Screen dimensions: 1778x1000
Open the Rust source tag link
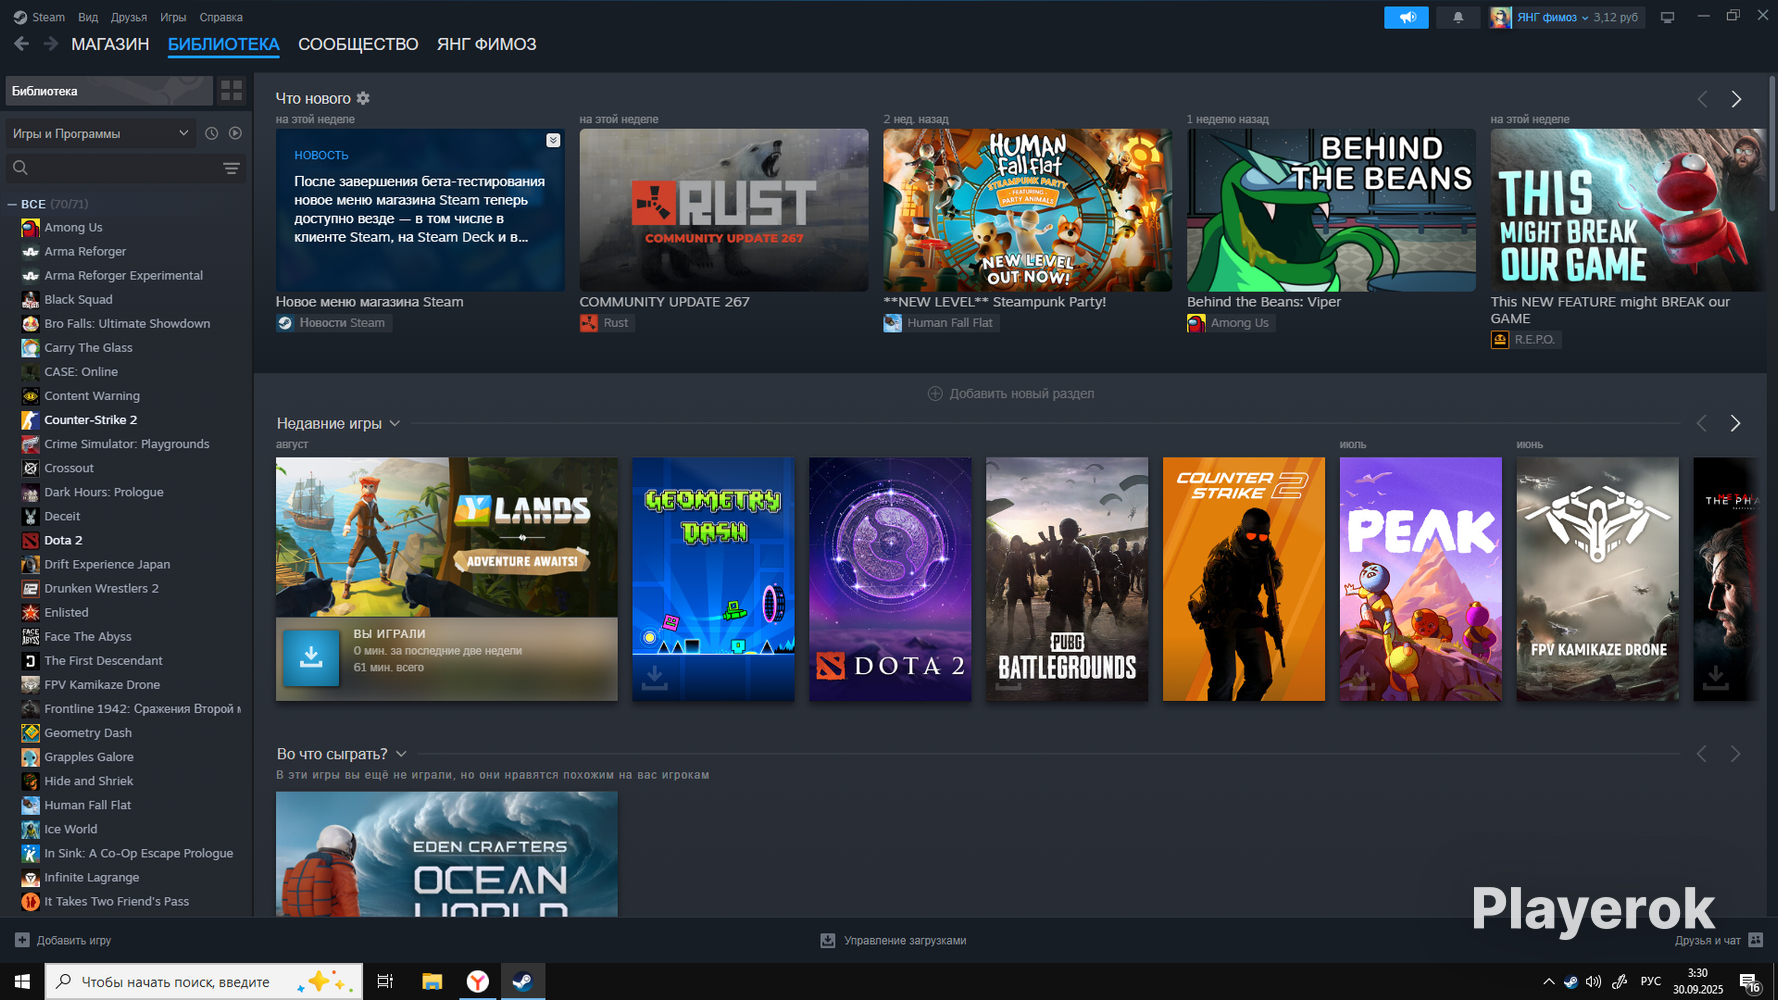[607, 323]
